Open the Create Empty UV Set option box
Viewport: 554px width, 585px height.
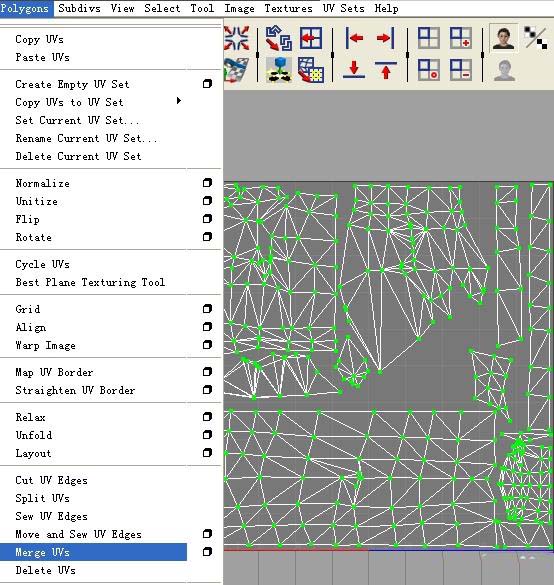click(207, 84)
